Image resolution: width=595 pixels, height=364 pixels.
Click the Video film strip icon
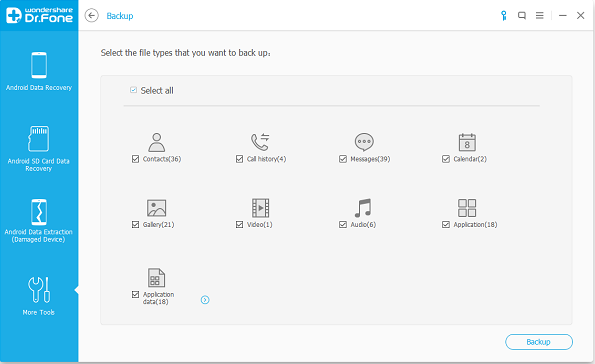(260, 208)
